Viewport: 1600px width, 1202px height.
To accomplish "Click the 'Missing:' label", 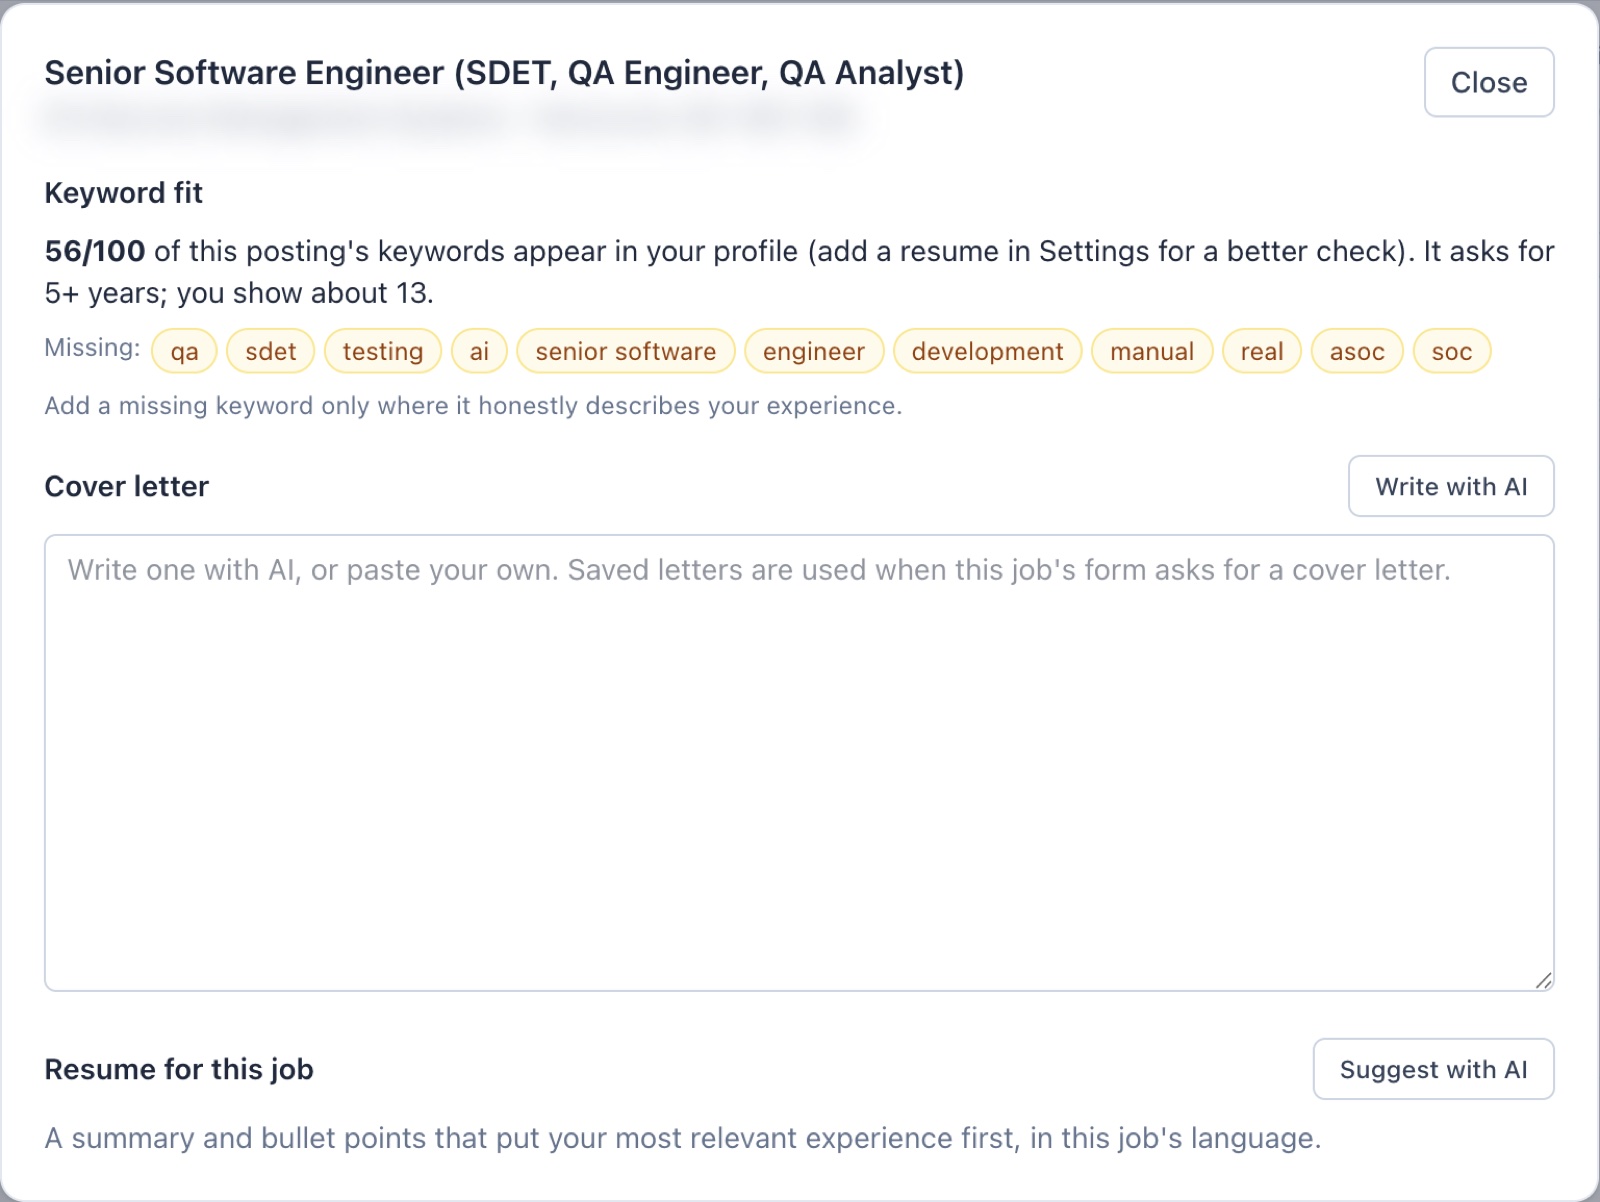I will pyautogui.click(x=92, y=348).
